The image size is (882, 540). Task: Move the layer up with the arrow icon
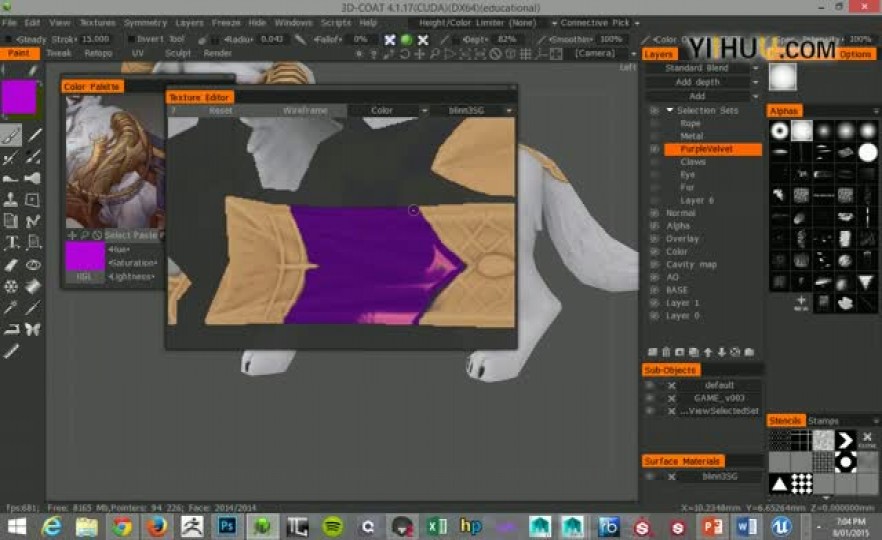pyautogui.click(x=708, y=352)
